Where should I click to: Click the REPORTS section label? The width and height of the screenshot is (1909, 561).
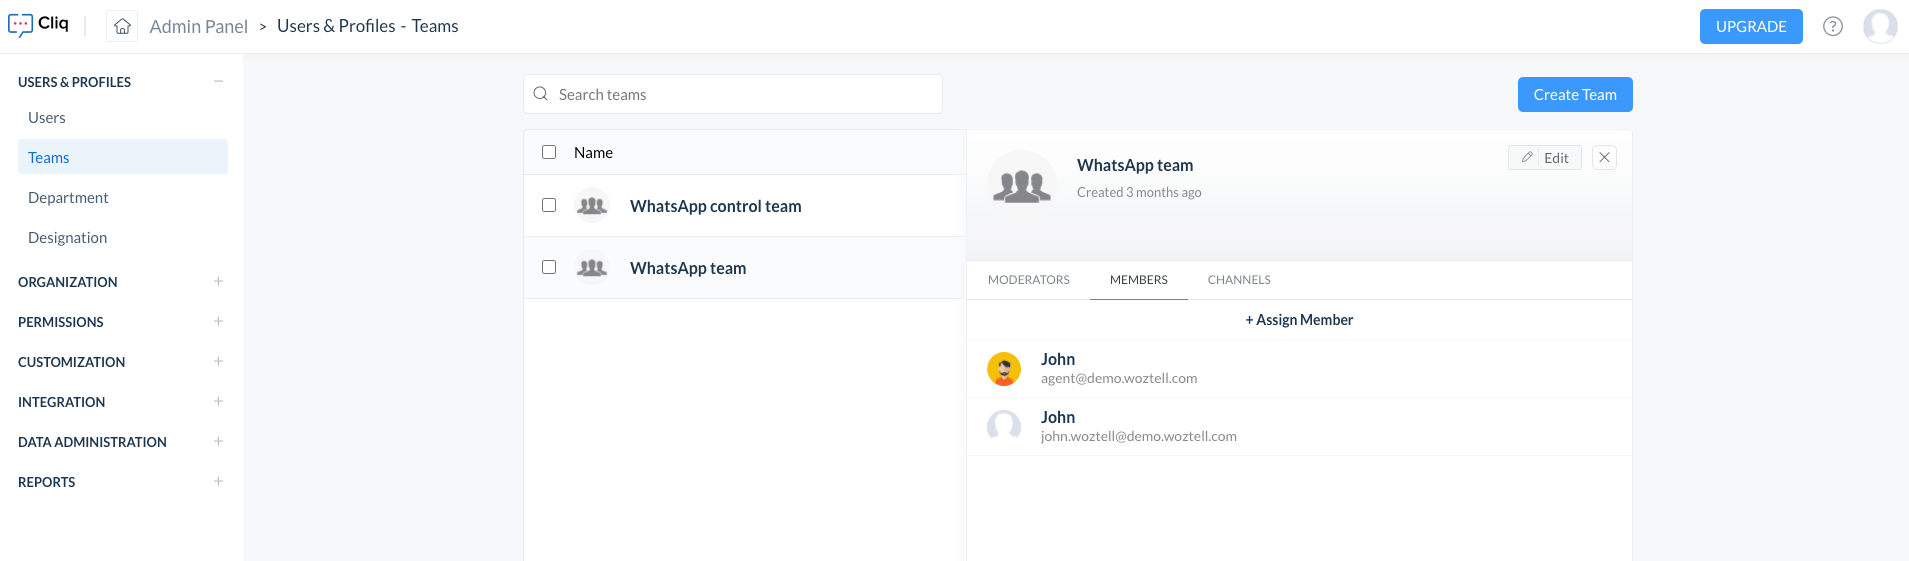pos(47,482)
